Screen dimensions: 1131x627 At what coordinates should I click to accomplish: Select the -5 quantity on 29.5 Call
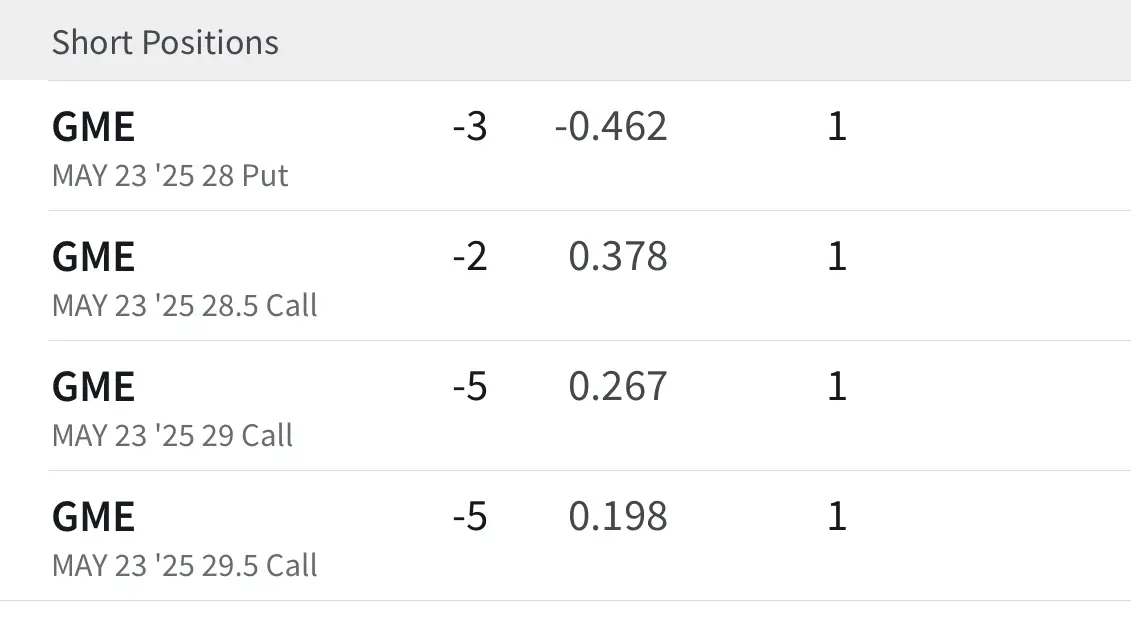tap(470, 516)
